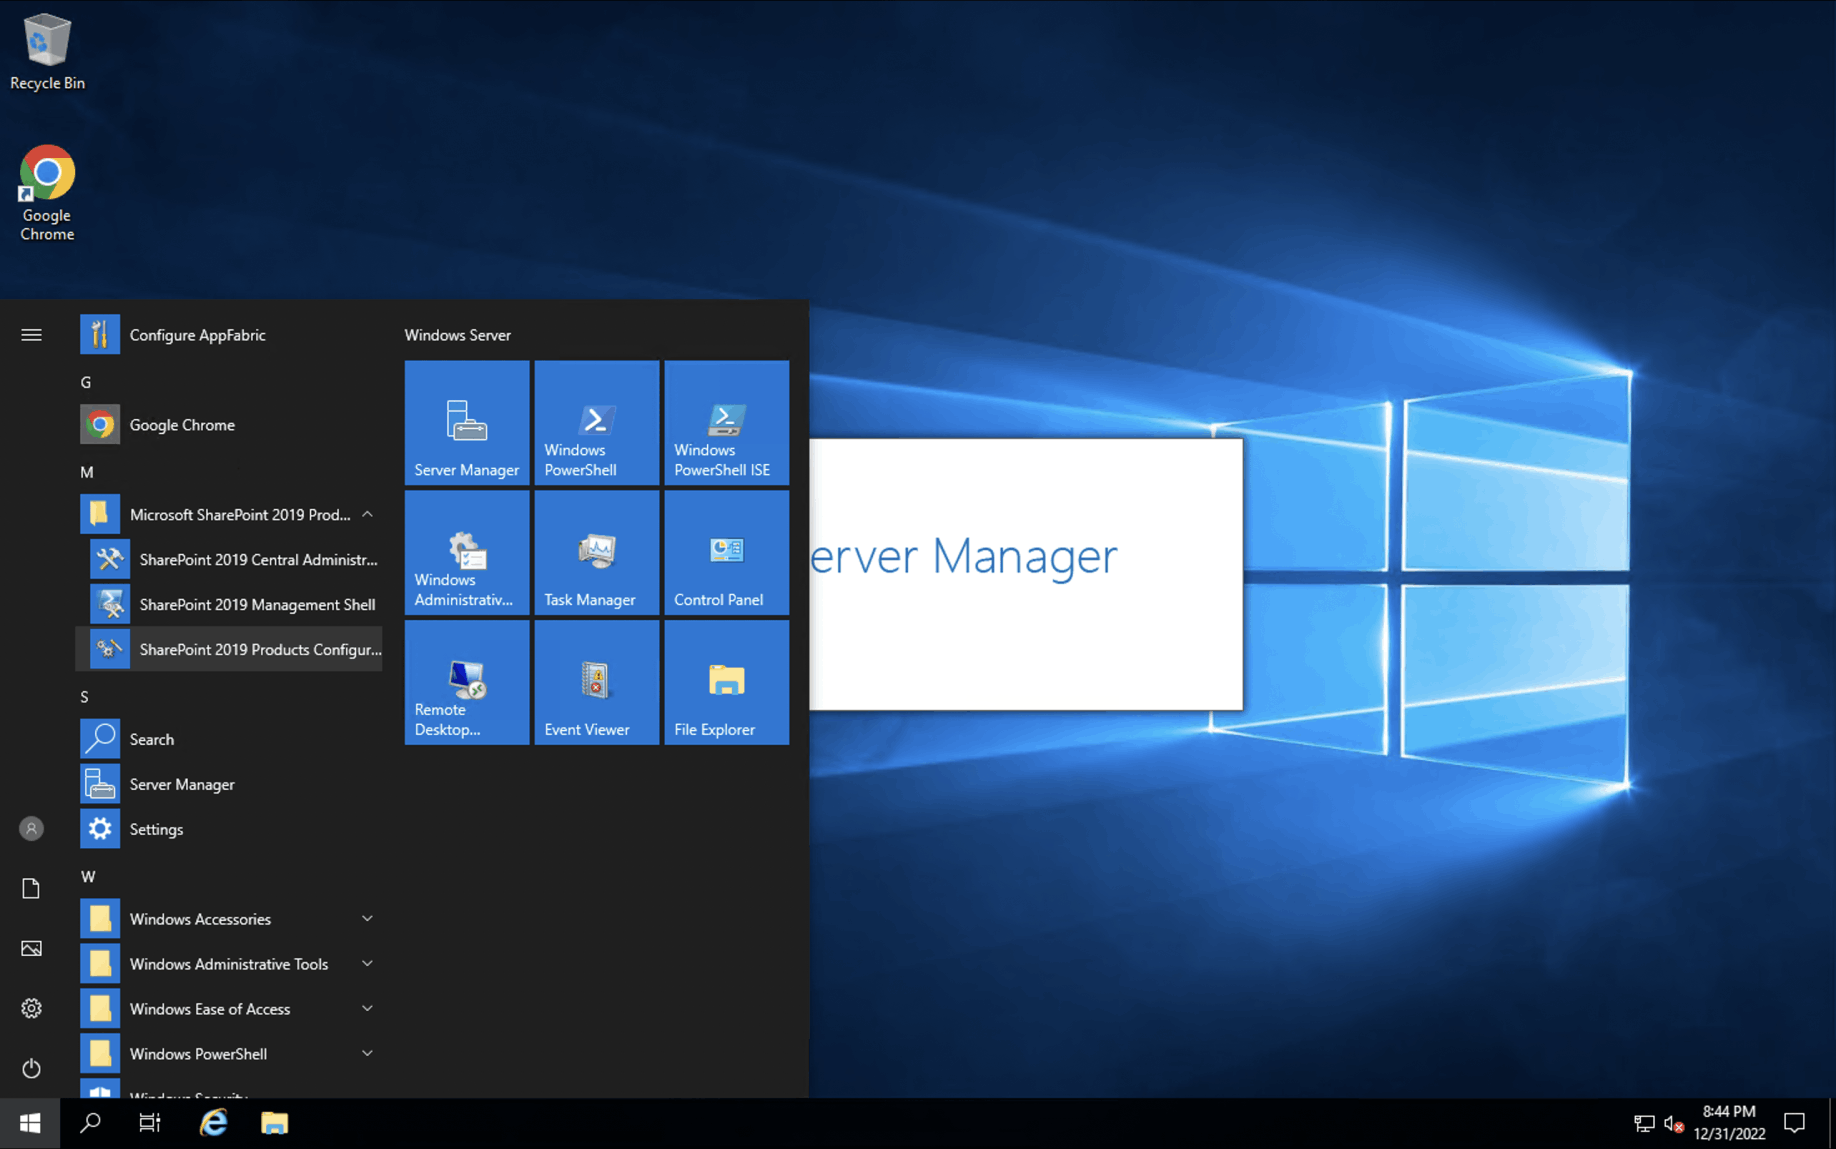
Task: Launch Google Chrome from the Start app list
Action: (x=229, y=425)
